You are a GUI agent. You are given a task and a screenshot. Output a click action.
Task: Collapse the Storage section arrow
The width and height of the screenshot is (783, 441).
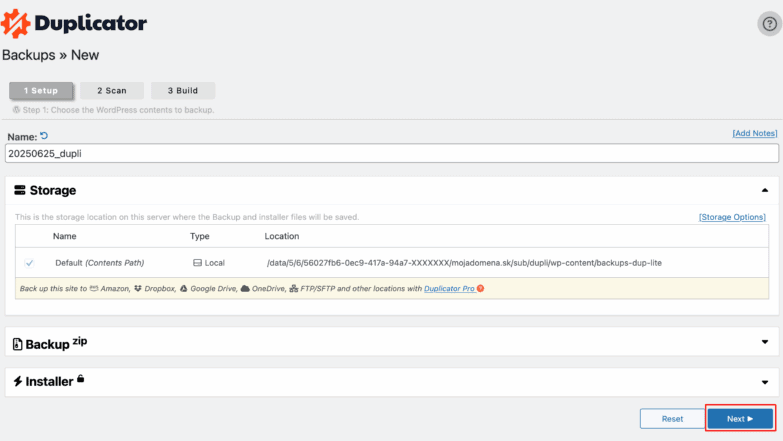coord(765,190)
